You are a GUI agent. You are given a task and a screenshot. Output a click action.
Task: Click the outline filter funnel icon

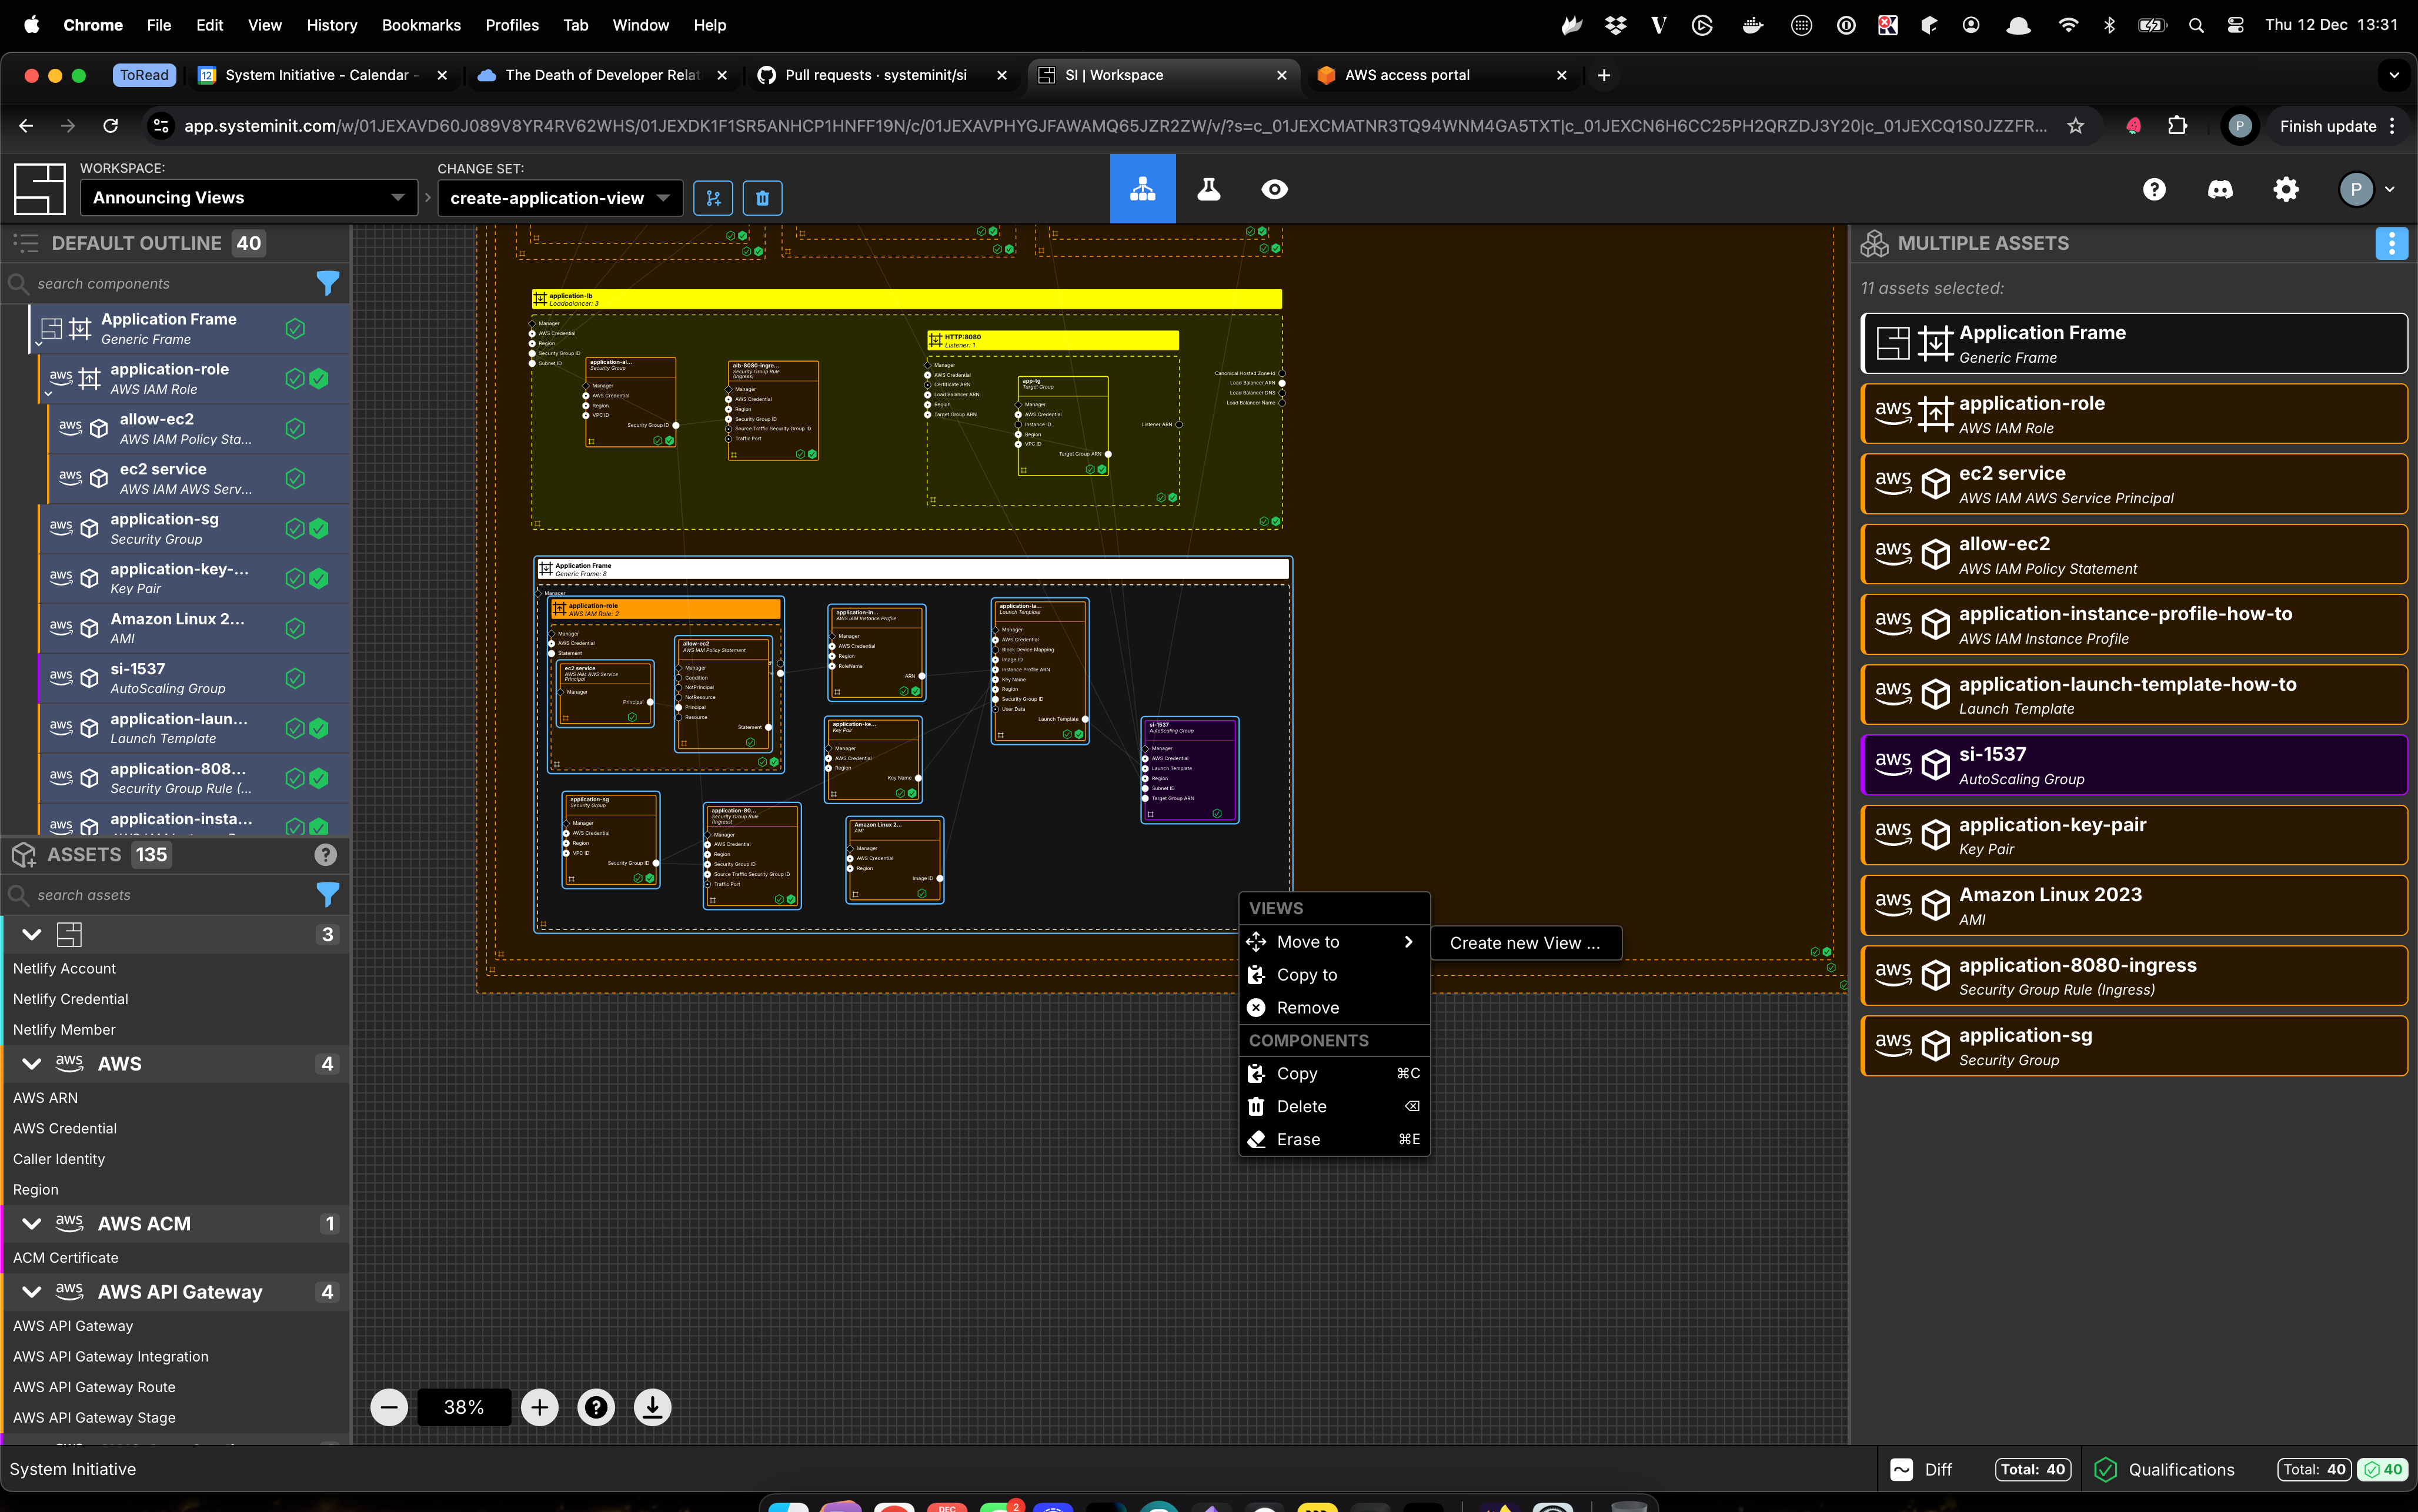327,284
